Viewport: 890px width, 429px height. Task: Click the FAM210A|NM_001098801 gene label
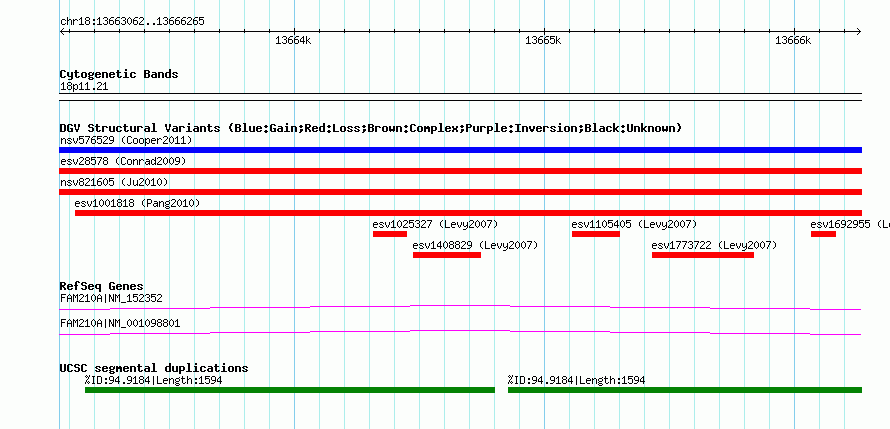coord(120,323)
